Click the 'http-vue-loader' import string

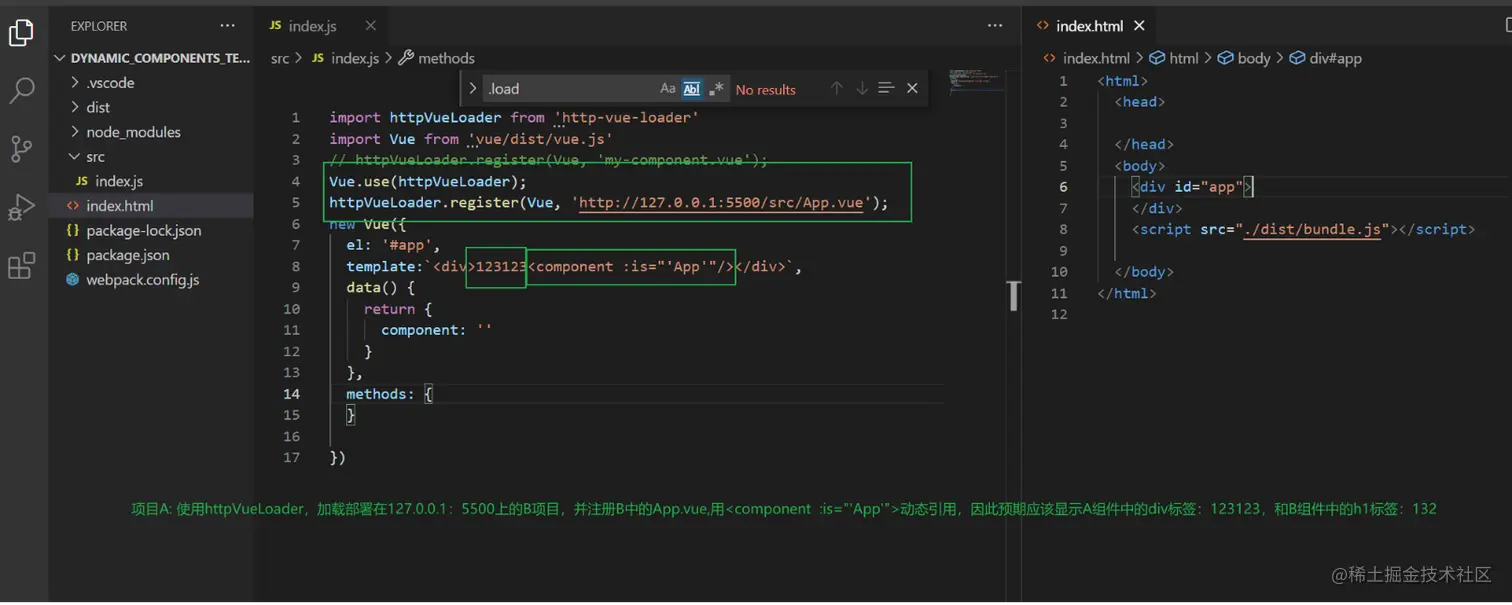(626, 118)
